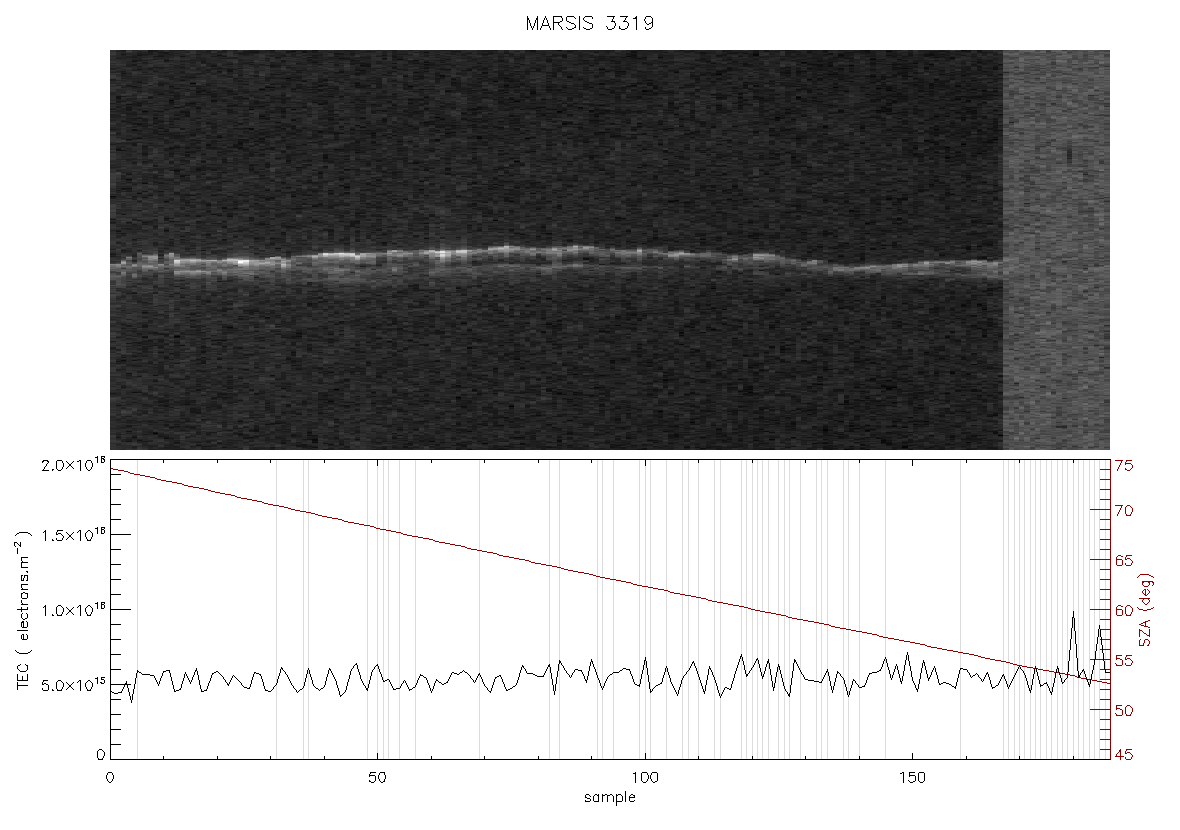Image resolution: width=1180 pixels, height=830 pixels.
Task: Click the 70 SZA tick label
Action: click(1124, 511)
